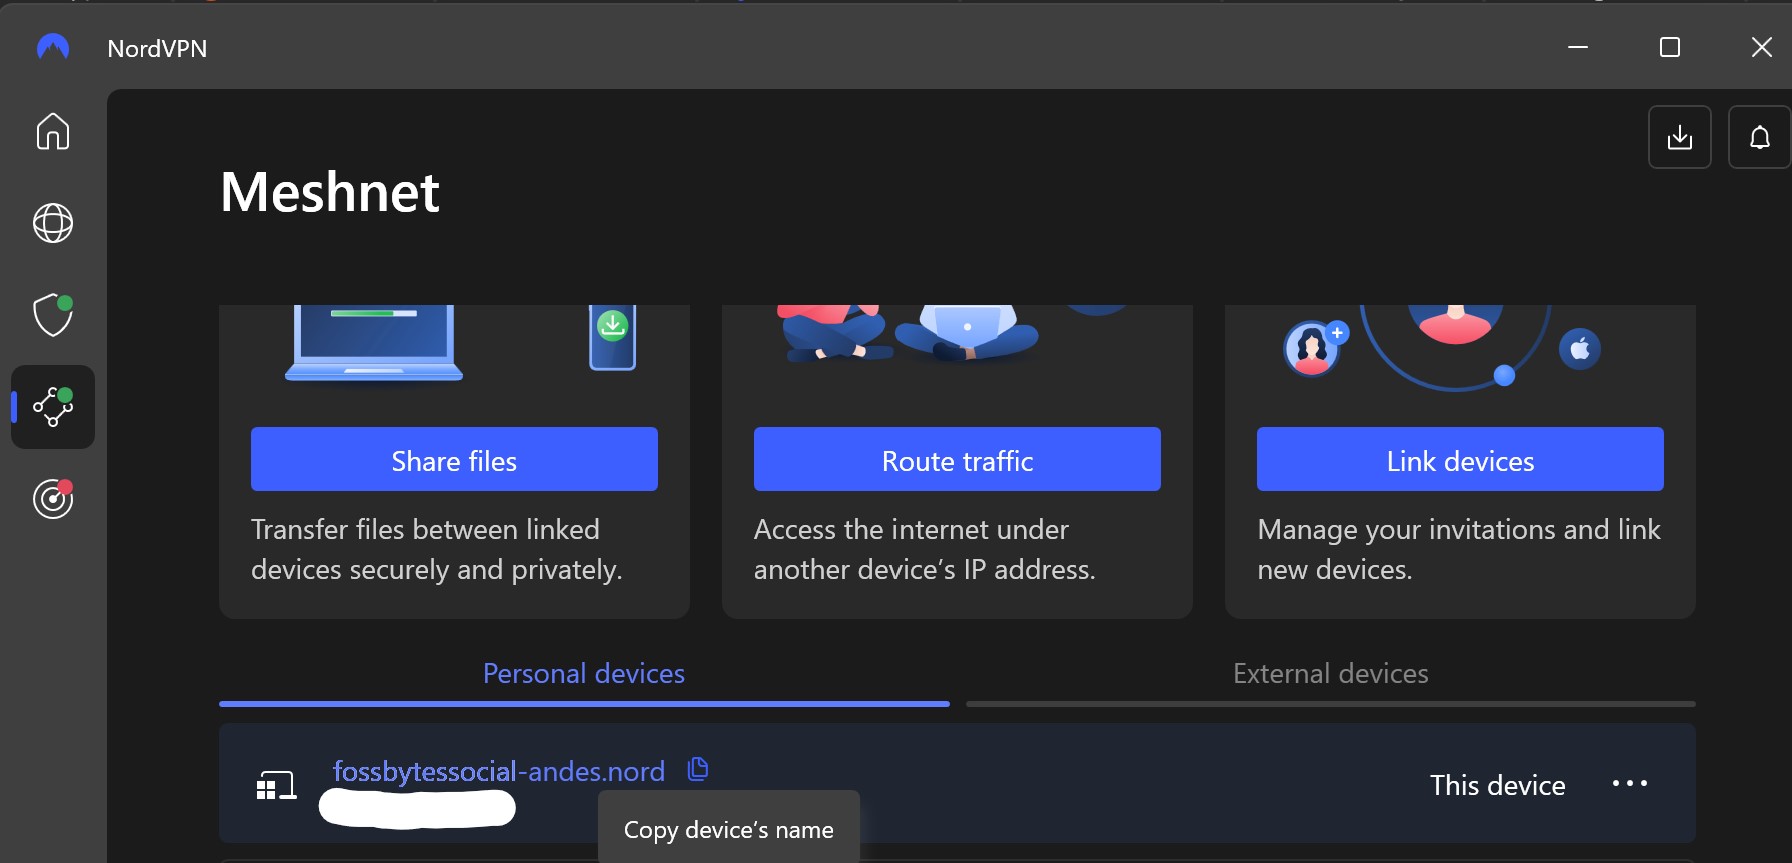Viewport: 1792px width, 863px height.
Task: Click the Windows device icon in device row
Action: [276, 785]
